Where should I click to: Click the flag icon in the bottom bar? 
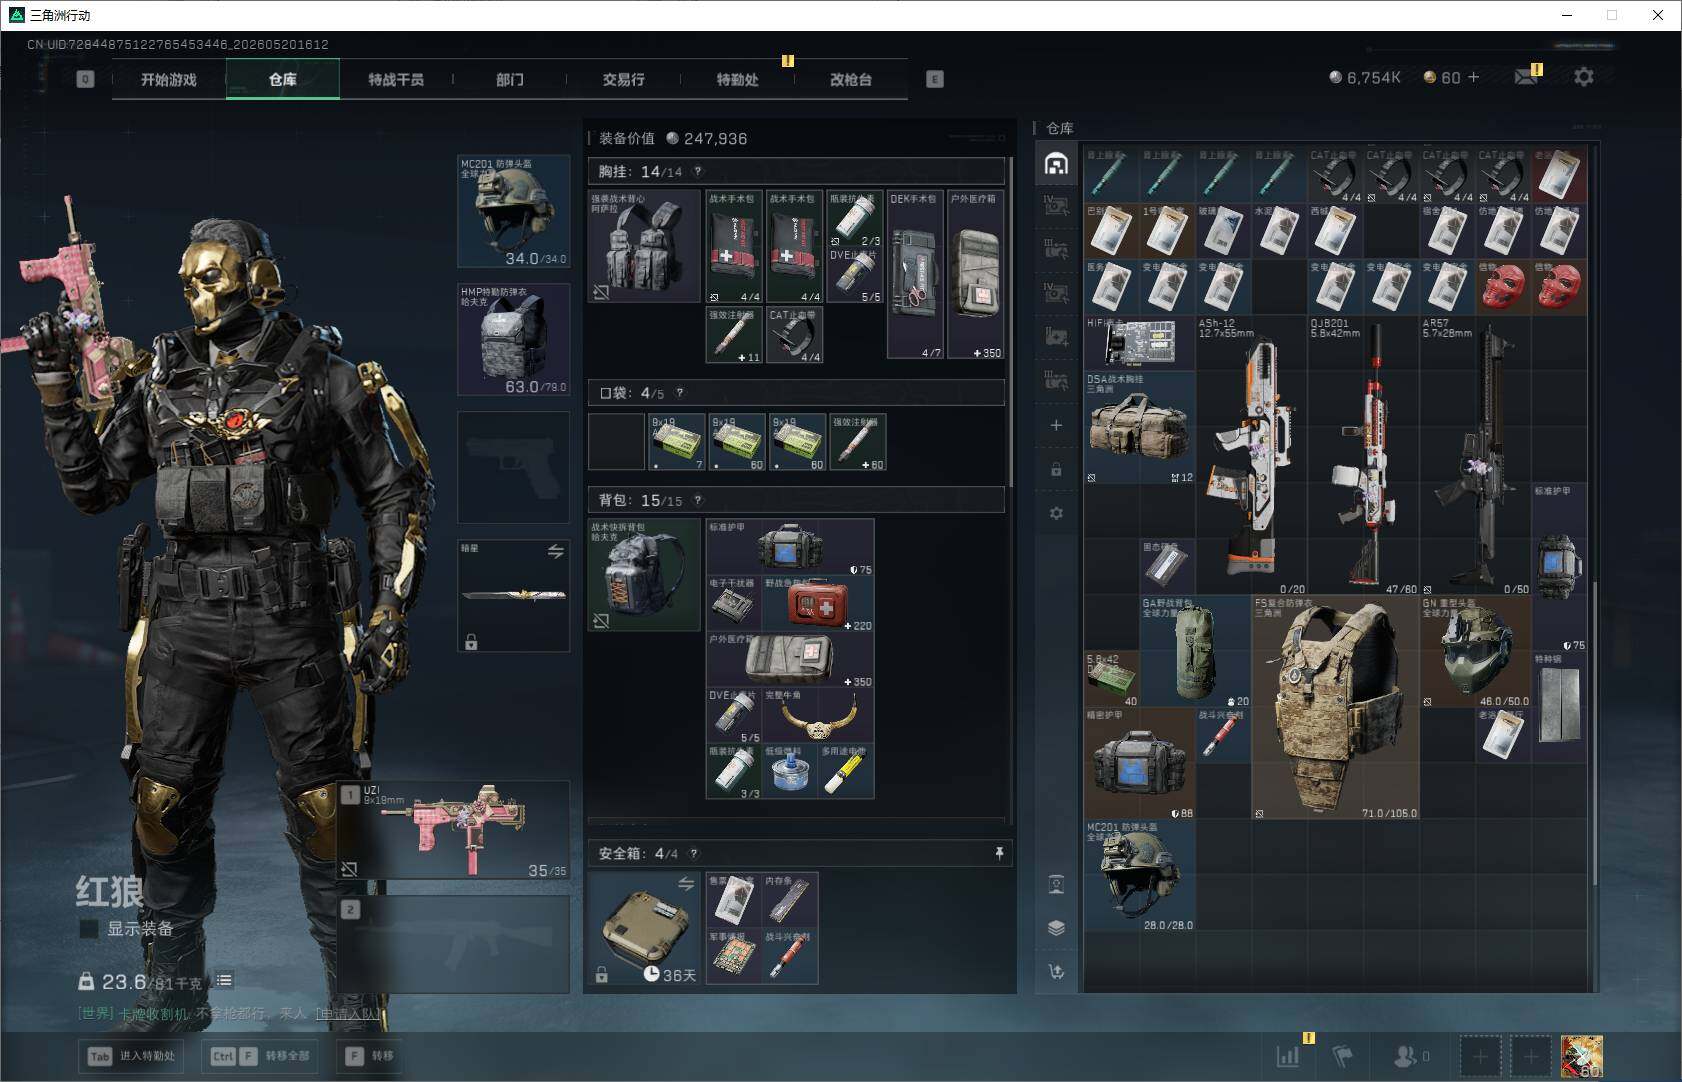click(x=1342, y=1055)
